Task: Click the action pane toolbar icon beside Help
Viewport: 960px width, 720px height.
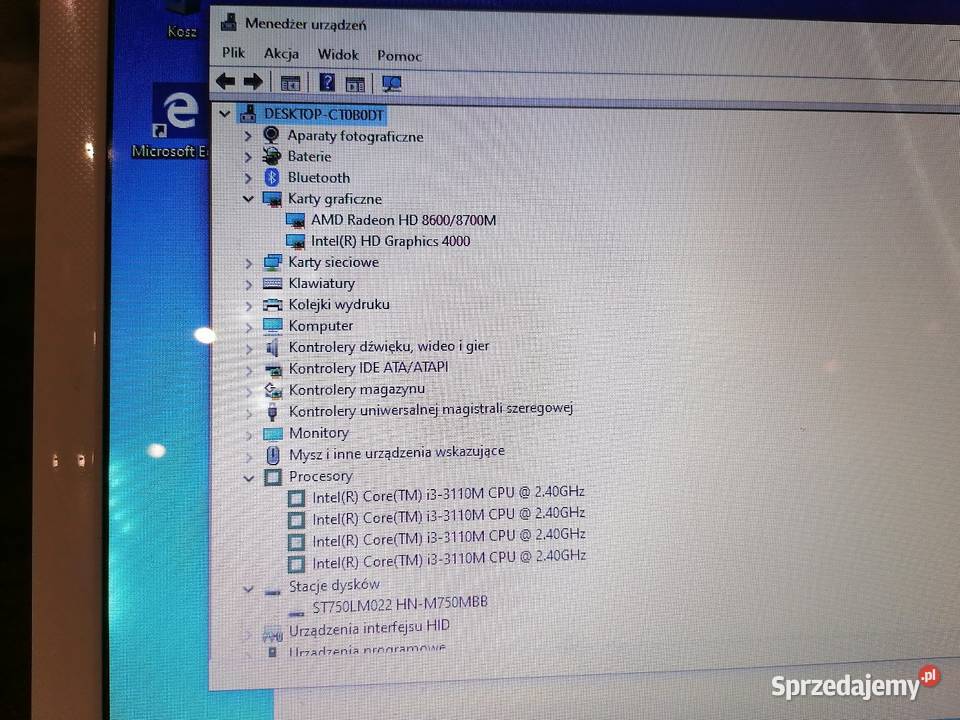Action: pyautogui.click(x=355, y=84)
